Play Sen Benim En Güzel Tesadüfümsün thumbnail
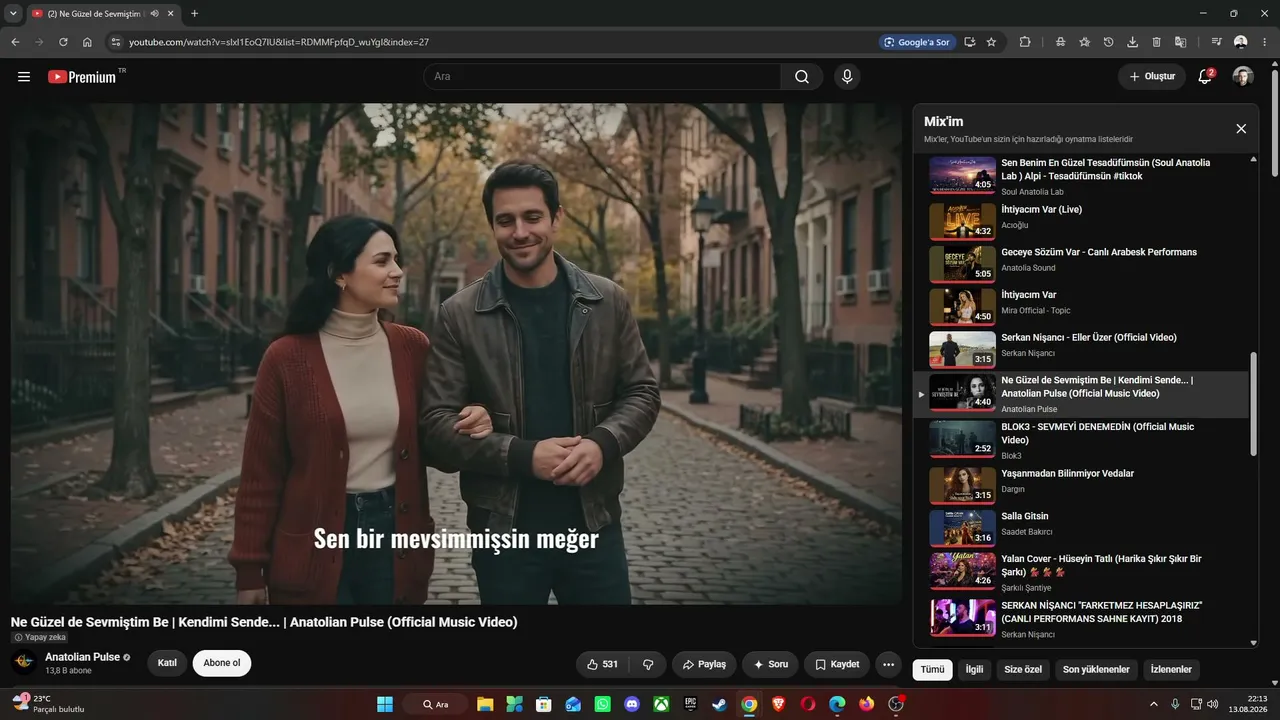1280x720 pixels. pos(962,175)
